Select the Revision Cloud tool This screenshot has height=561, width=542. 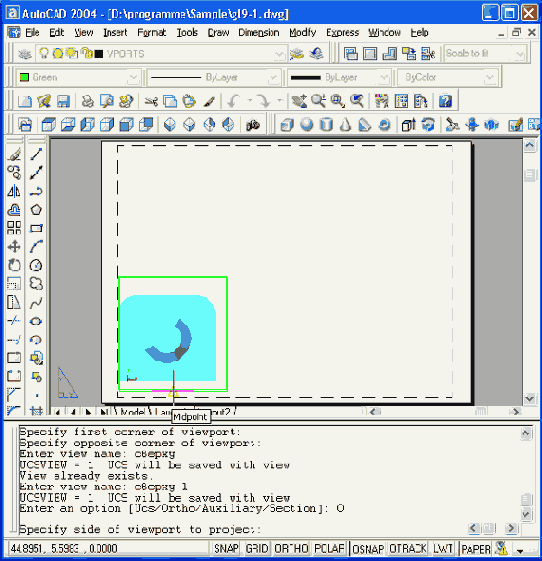coord(36,284)
